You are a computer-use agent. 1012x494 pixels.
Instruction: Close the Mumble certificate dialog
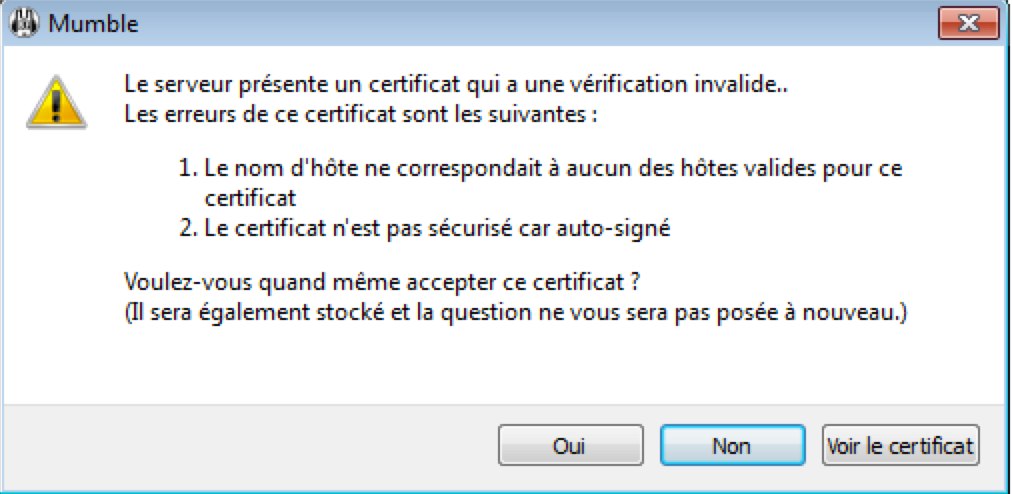(966, 21)
